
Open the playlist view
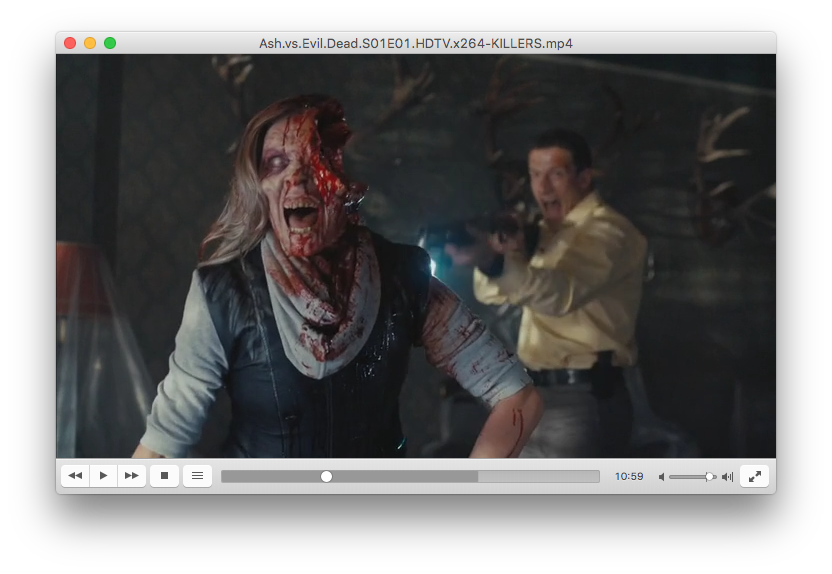tap(197, 476)
